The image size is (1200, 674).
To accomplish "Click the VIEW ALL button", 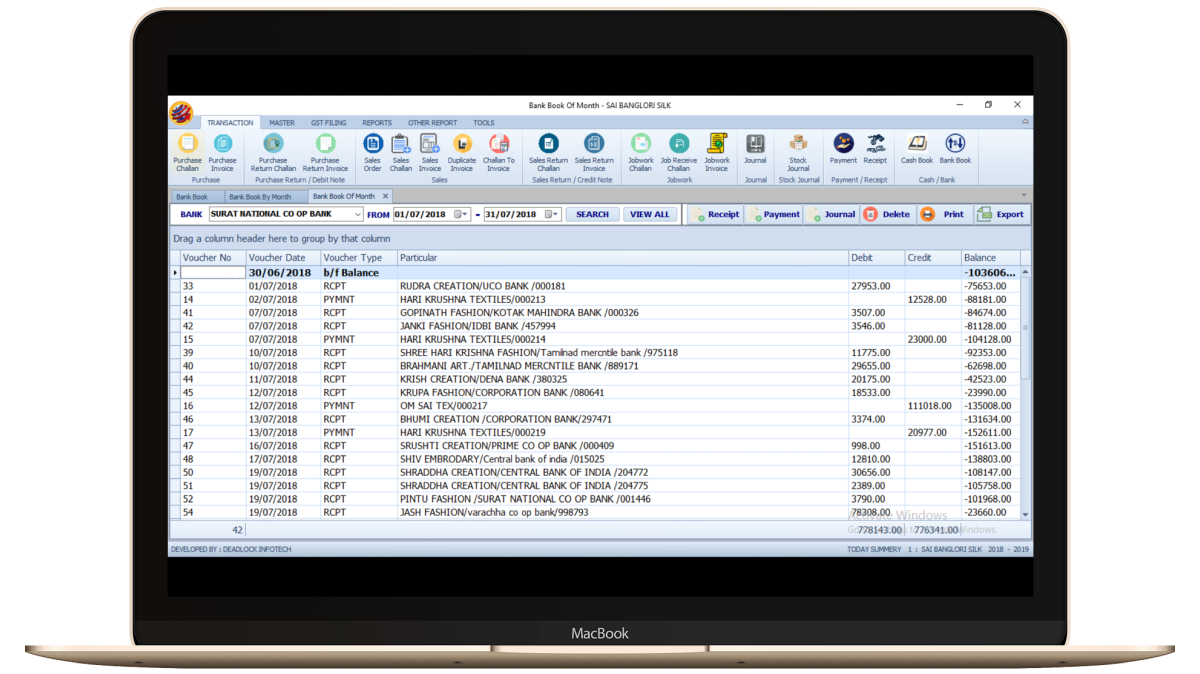I will coord(649,214).
